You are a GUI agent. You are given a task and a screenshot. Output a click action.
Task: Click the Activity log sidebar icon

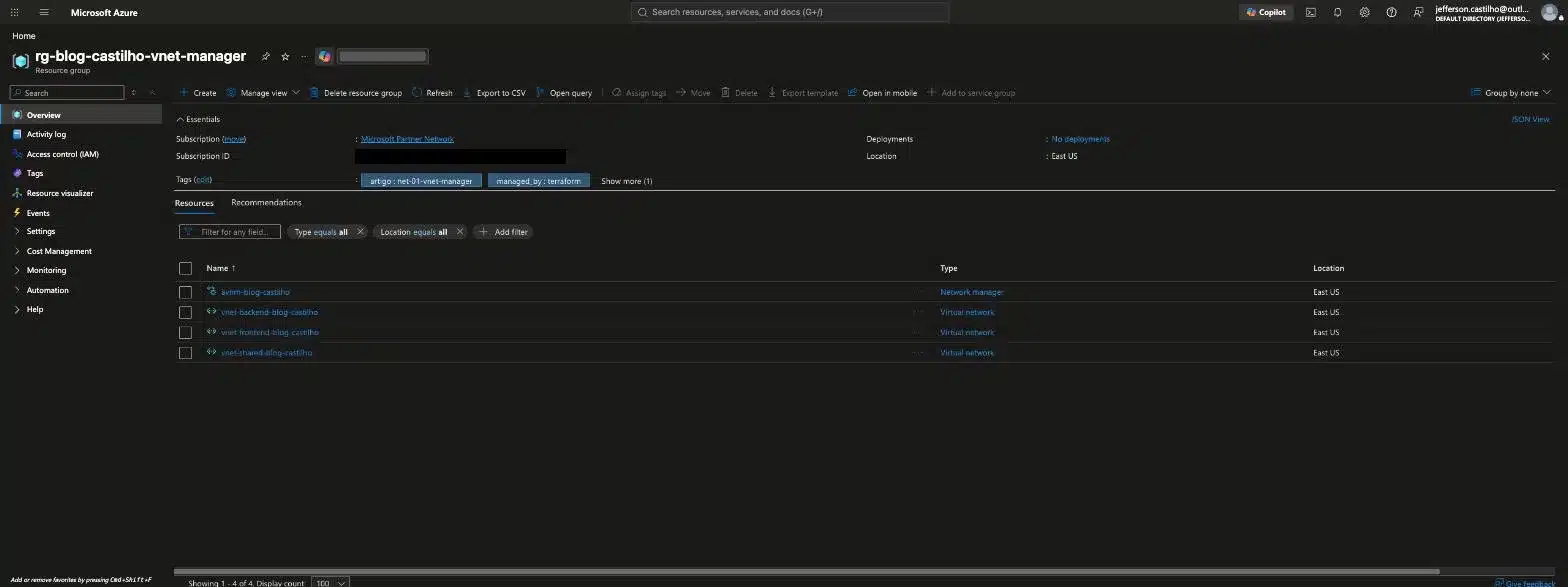point(17,134)
